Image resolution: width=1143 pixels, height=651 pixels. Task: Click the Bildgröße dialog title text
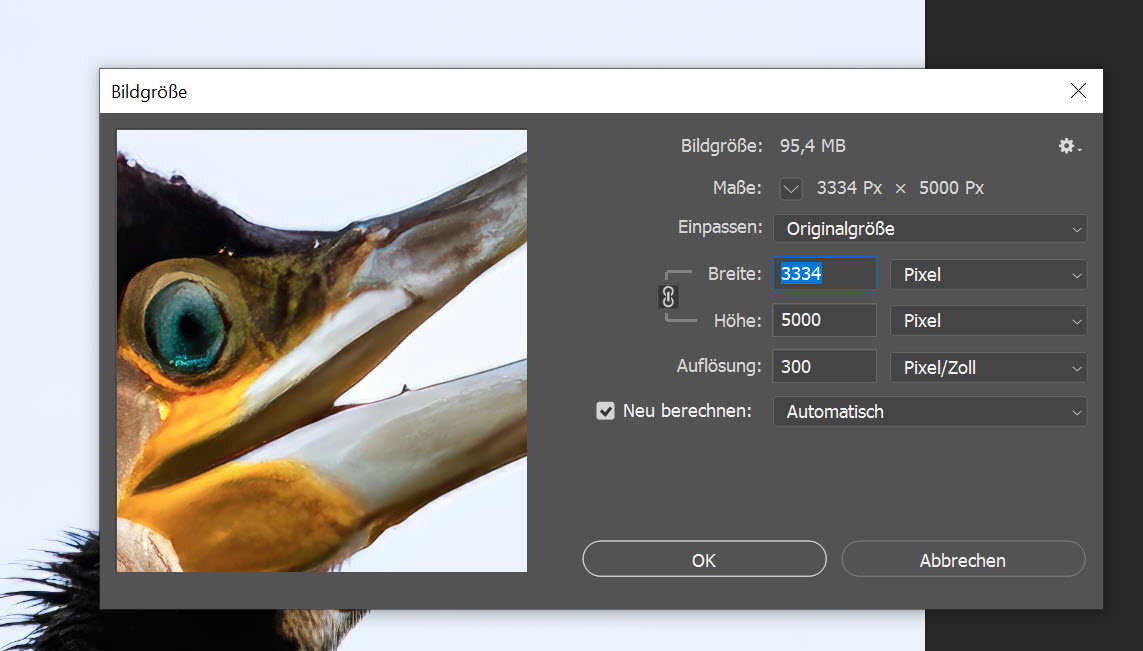[149, 92]
